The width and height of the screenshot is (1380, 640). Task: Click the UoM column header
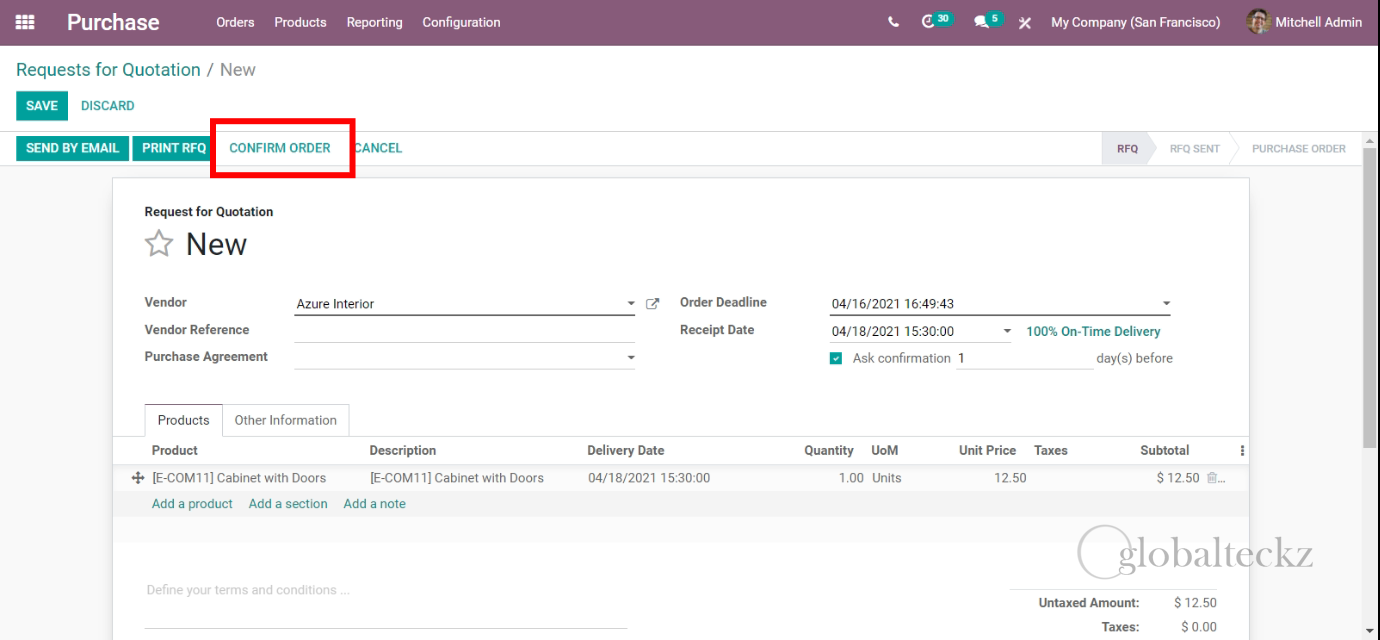[885, 451]
